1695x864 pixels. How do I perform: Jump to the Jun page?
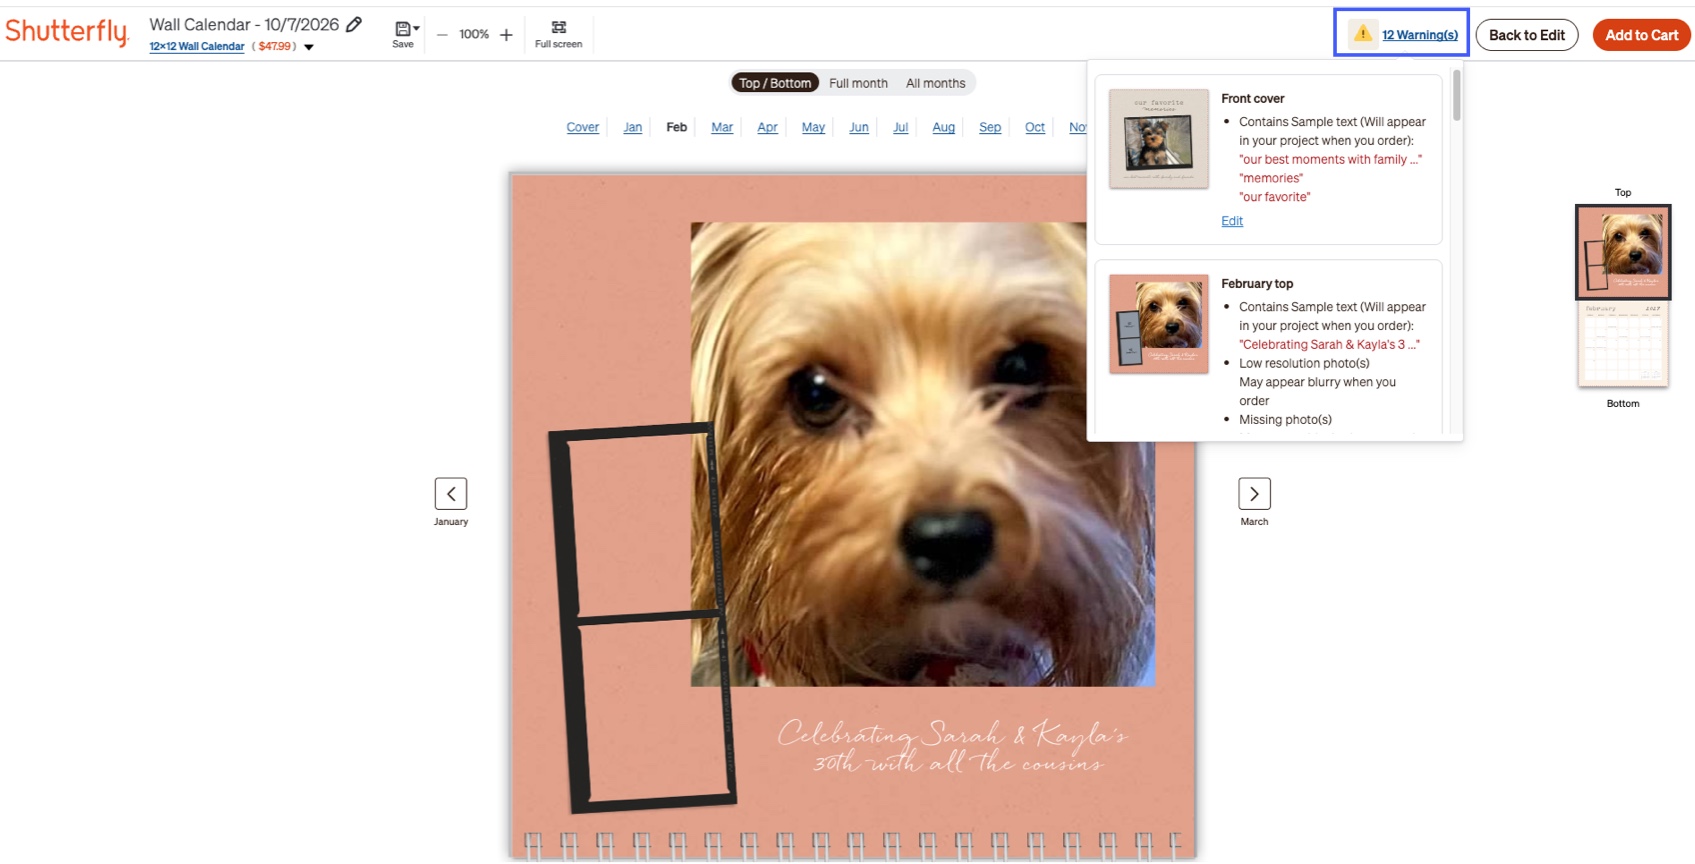[x=859, y=127]
